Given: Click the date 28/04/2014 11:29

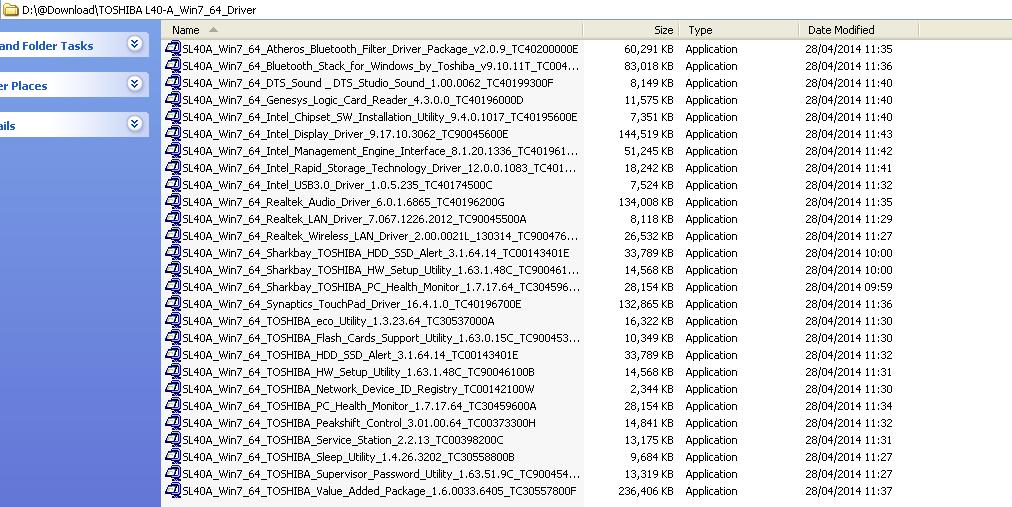Looking at the screenshot, I should [x=849, y=219].
